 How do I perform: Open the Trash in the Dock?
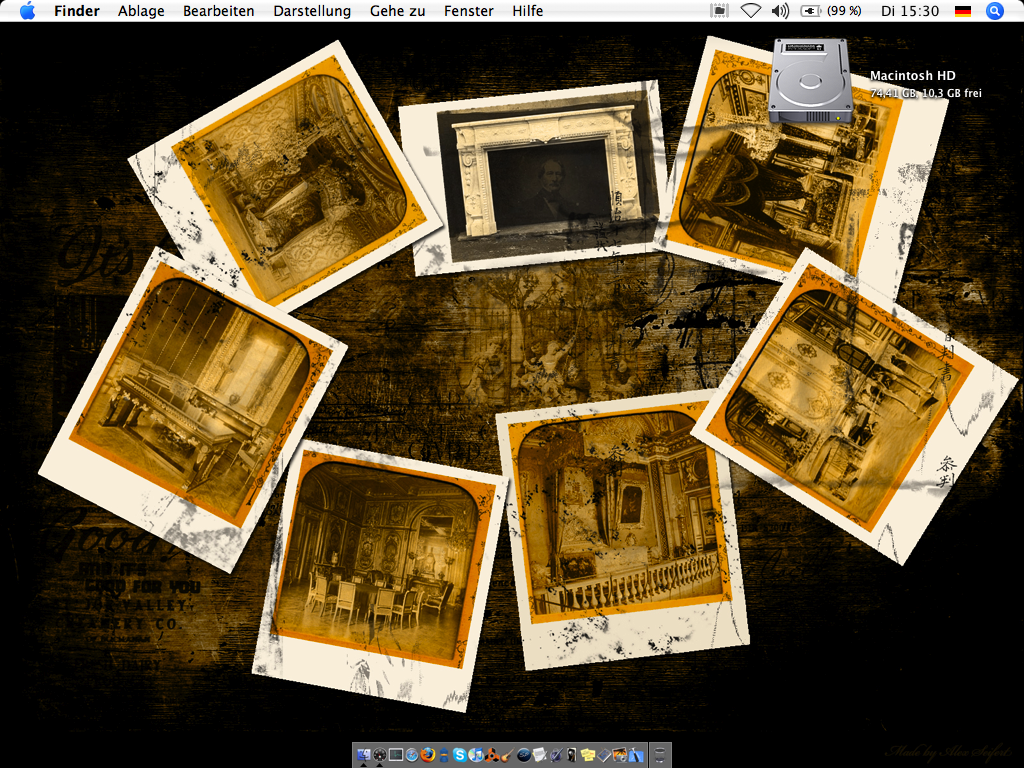click(659, 754)
